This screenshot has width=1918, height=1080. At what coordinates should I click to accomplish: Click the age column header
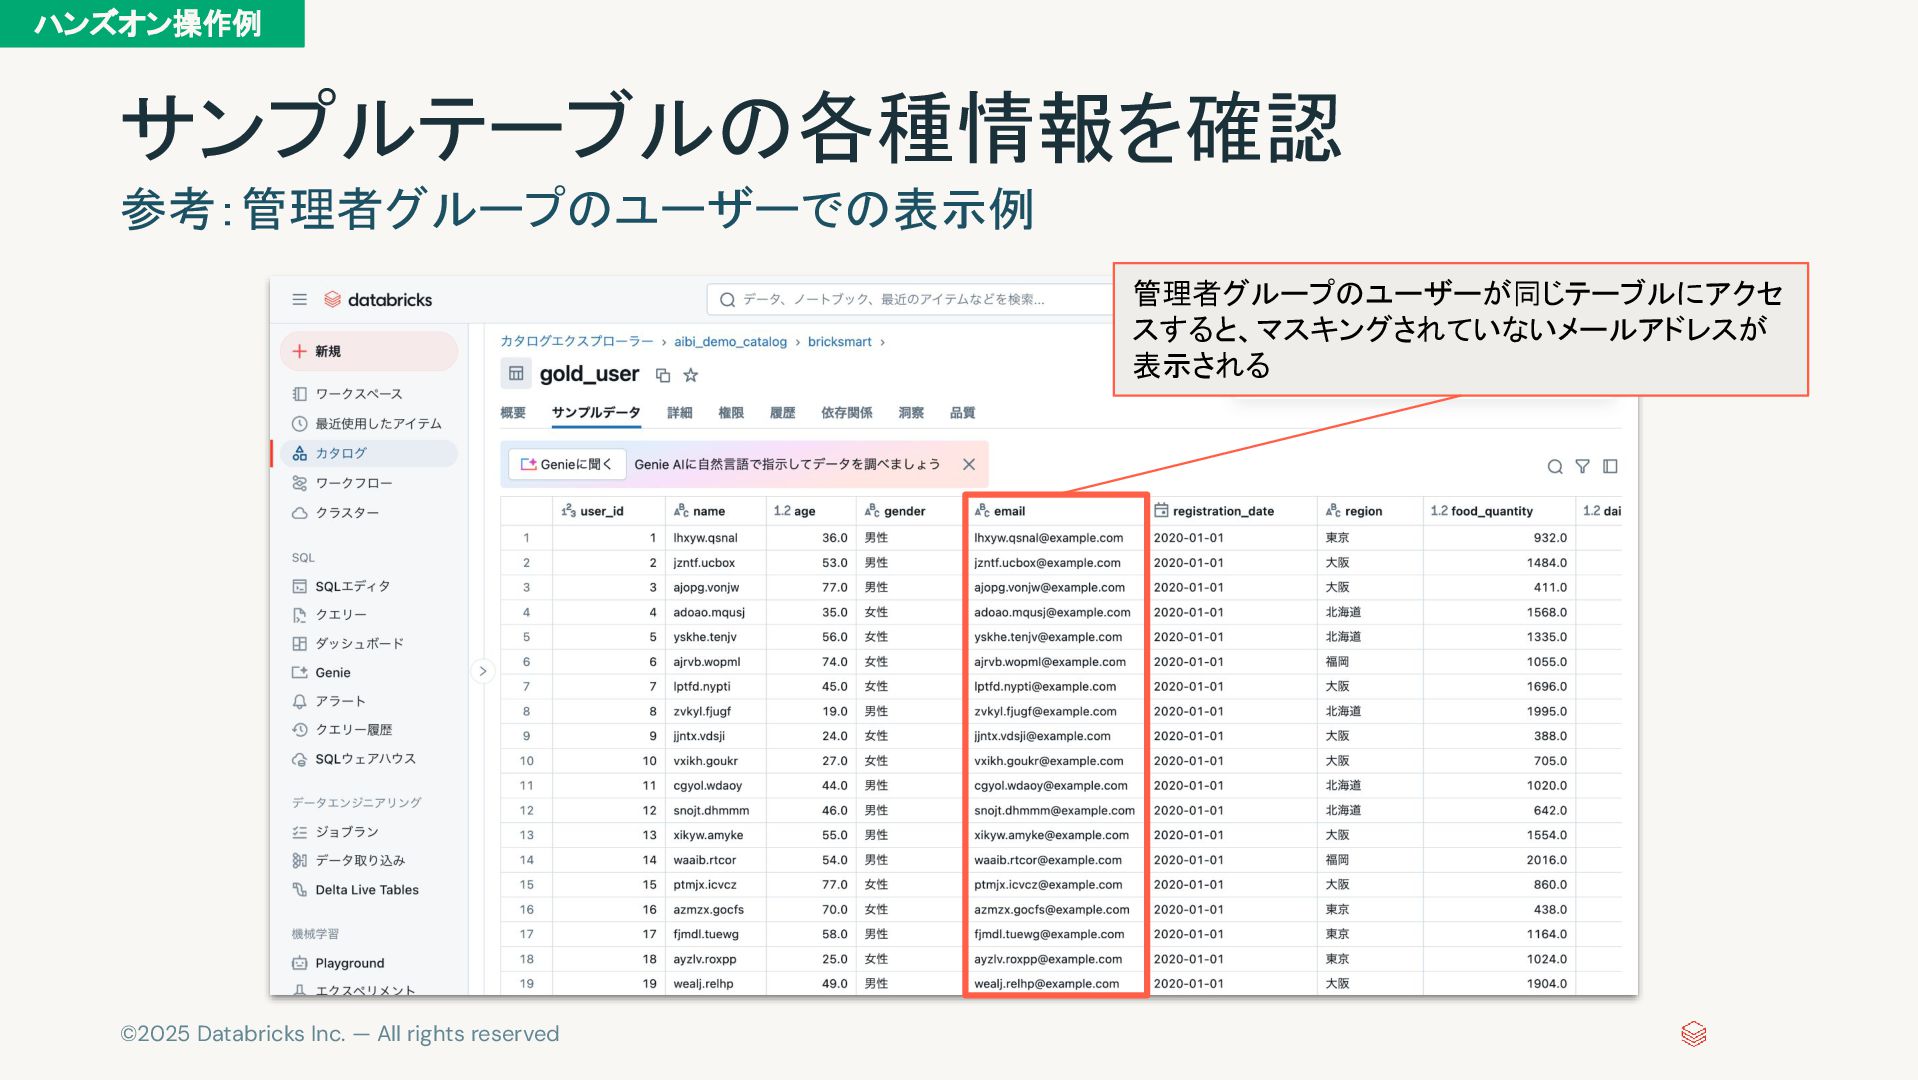click(811, 511)
